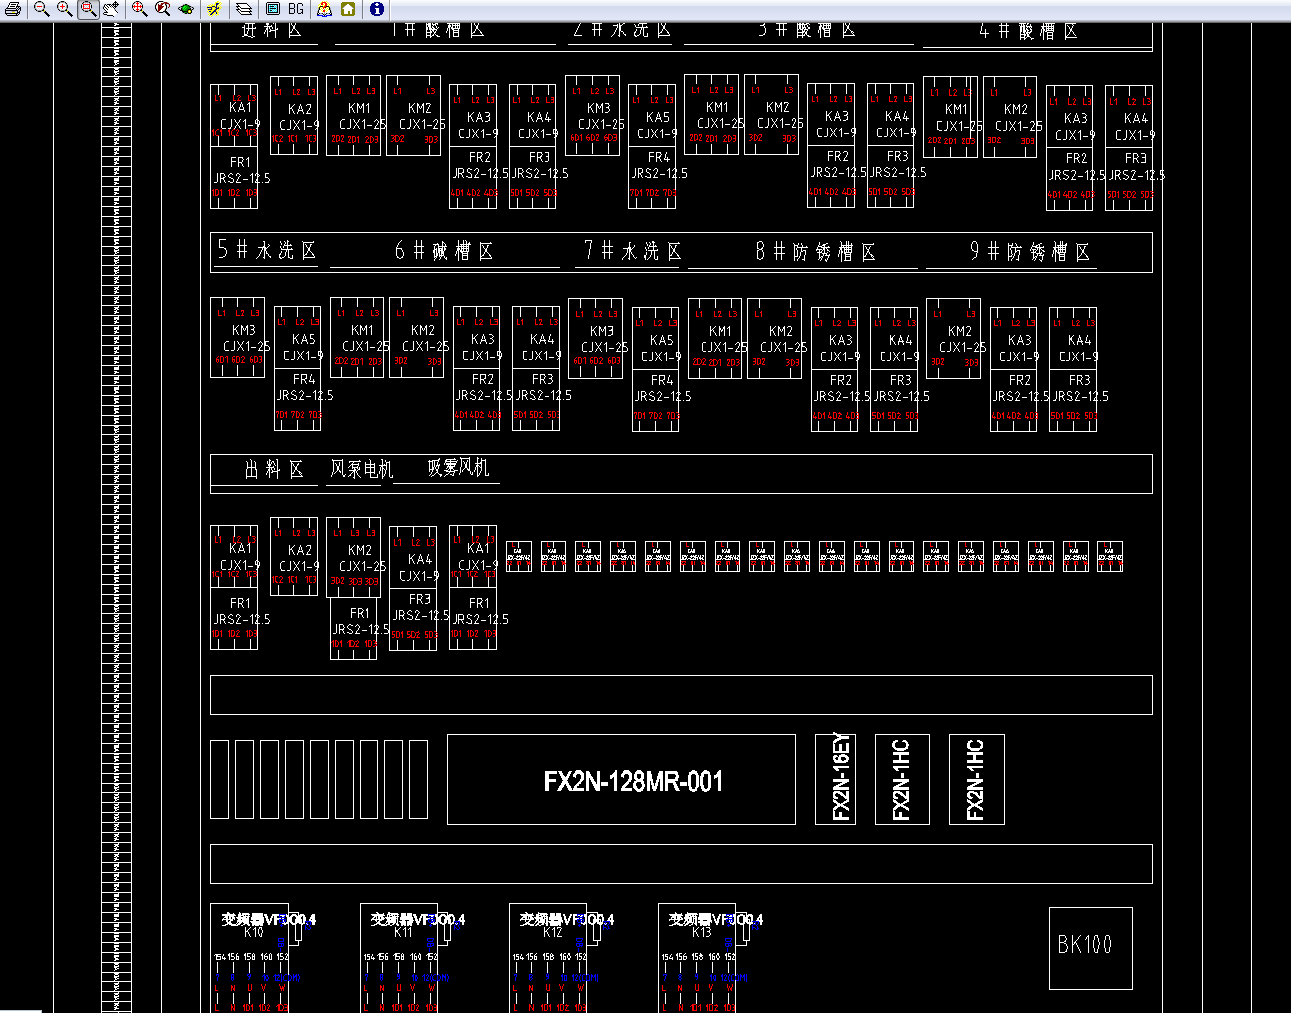
Task: Click the 吸雾风机 label
Action: tap(459, 468)
